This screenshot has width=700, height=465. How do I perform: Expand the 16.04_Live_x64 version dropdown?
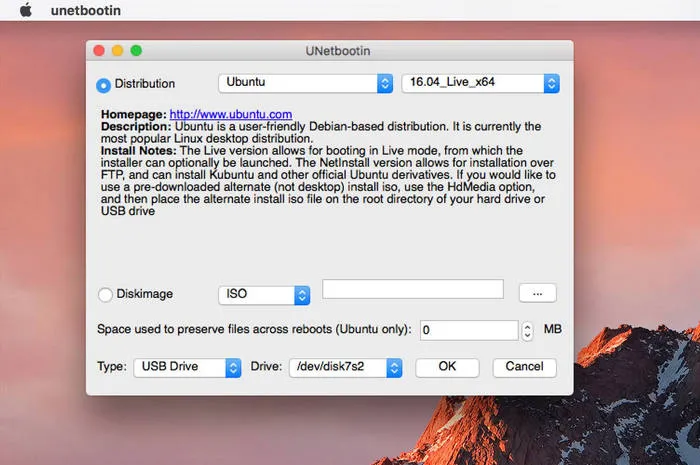[480, 83]
